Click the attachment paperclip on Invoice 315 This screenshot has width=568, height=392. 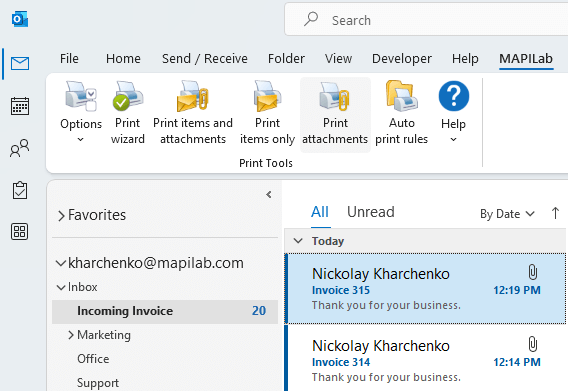point(532,272)
